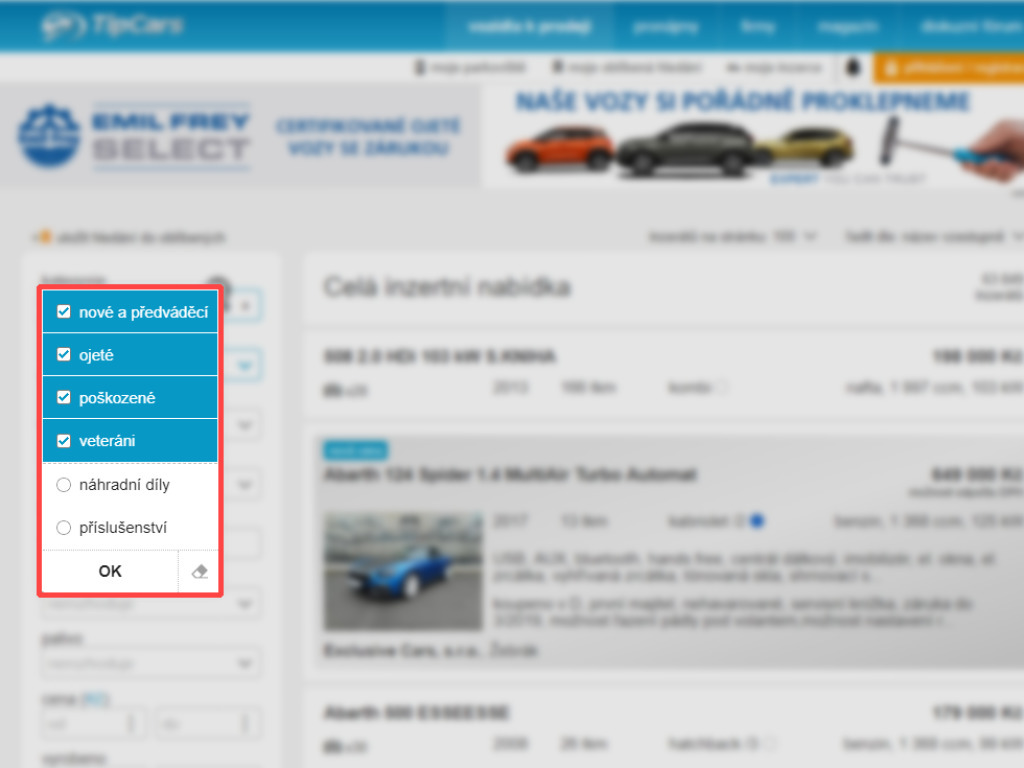This screenshot has height=768, width=1024.
Task: Untick the 'veteráni' checkbox
Action: pos(64,441)
